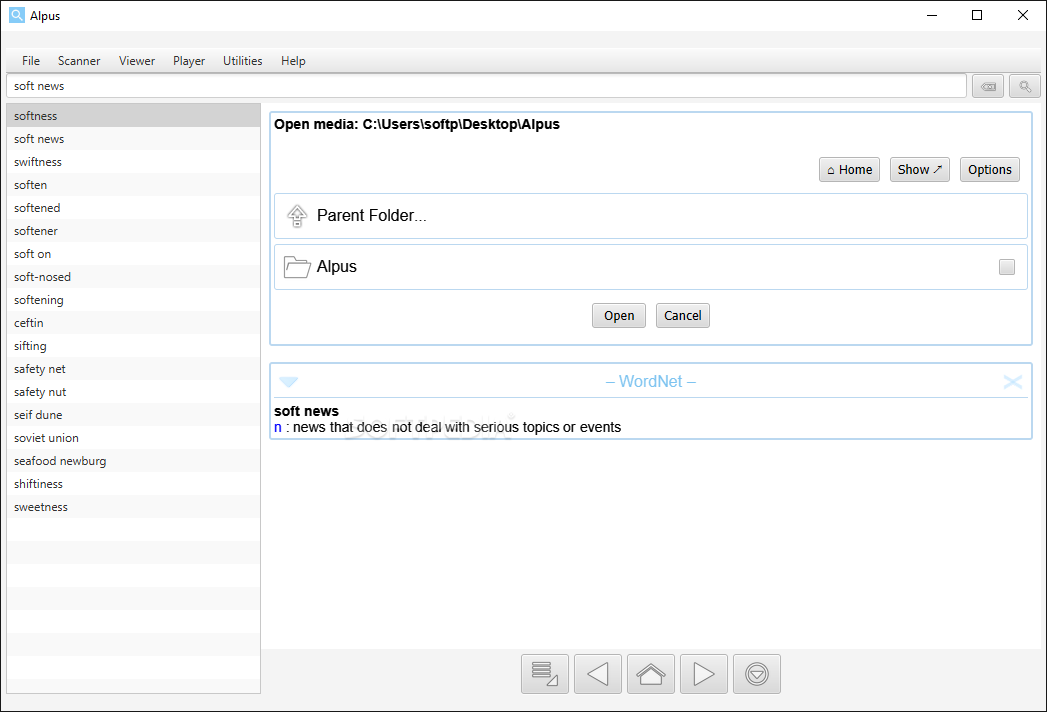Select 'seafood newburg' in word list

(134, 462)
